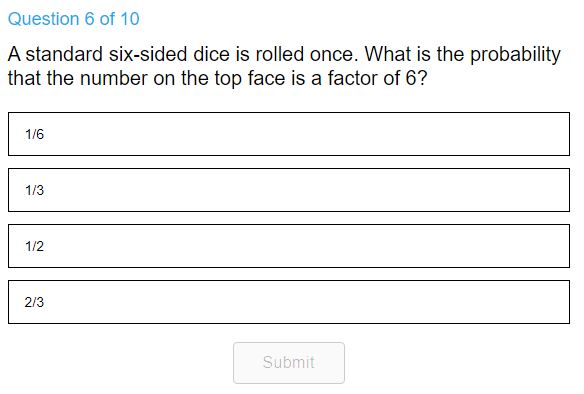Select the 1/6 answer option

click(289, 134)
